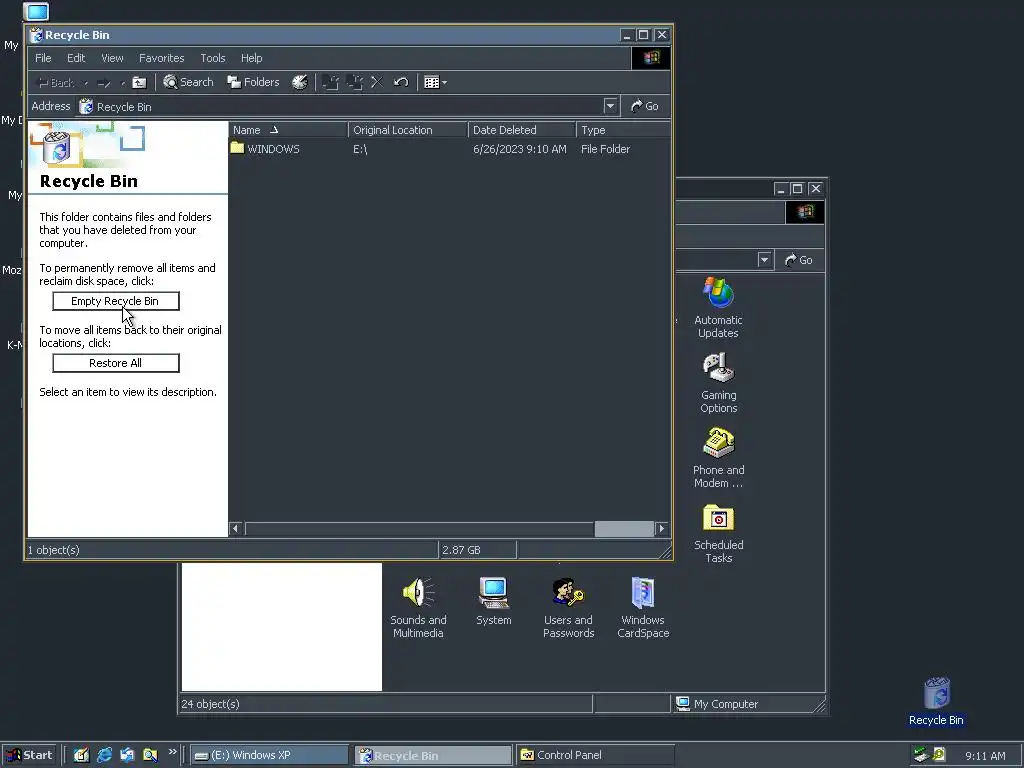Screen dimensions: 1024x768
Task: Click Go in the Recycle Bin window
Action: (x=645, y=106)
